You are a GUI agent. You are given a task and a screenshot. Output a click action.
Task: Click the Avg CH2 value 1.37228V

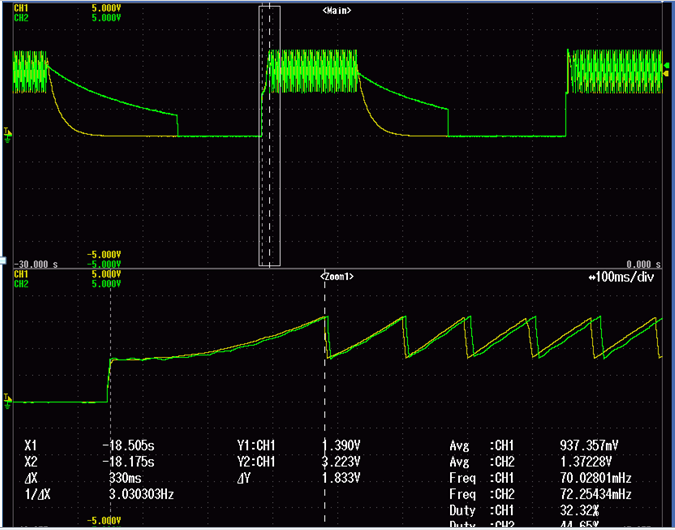coord(585,462)
